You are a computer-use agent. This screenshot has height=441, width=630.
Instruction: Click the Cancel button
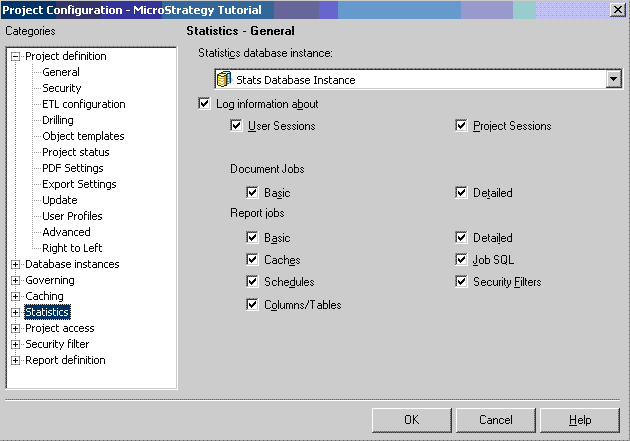tap(496, 420)
